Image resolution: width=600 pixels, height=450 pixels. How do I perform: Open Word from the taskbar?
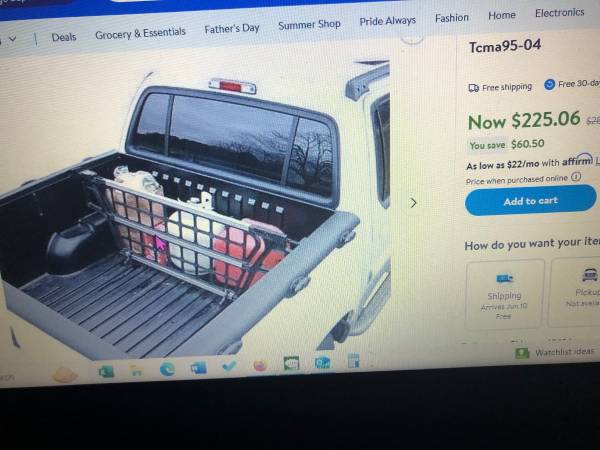tap(198, 368)
